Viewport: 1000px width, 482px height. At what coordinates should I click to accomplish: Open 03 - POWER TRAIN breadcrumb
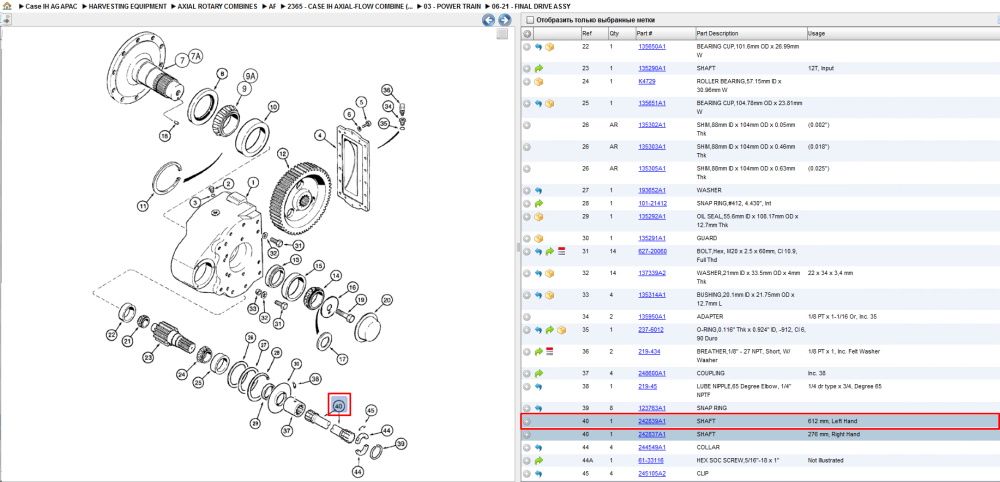[x=450, y=6]
